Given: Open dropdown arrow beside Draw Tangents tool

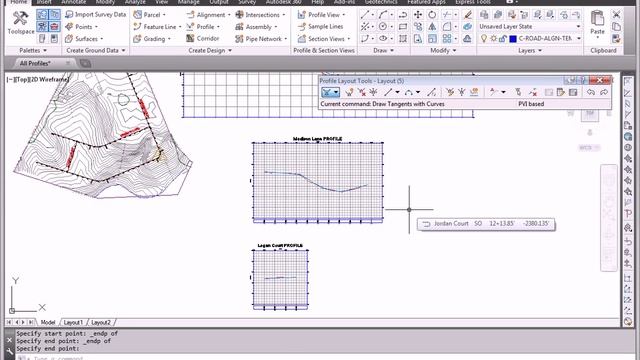Looking at the screenshot, I should coord(336,92).
